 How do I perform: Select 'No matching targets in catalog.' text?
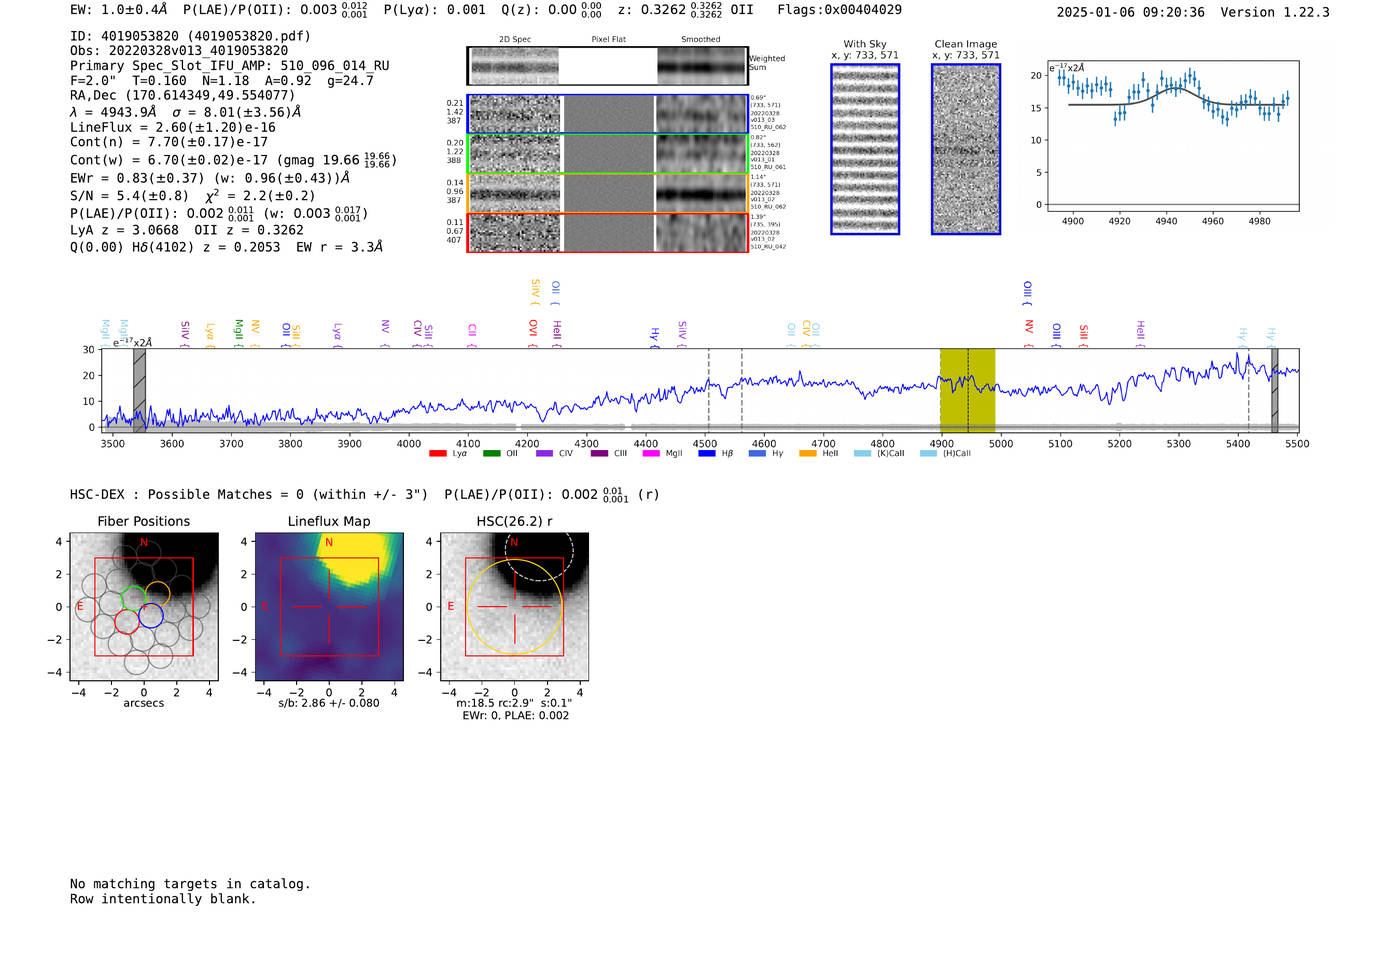pyautogui.click(x=190, y=884)
